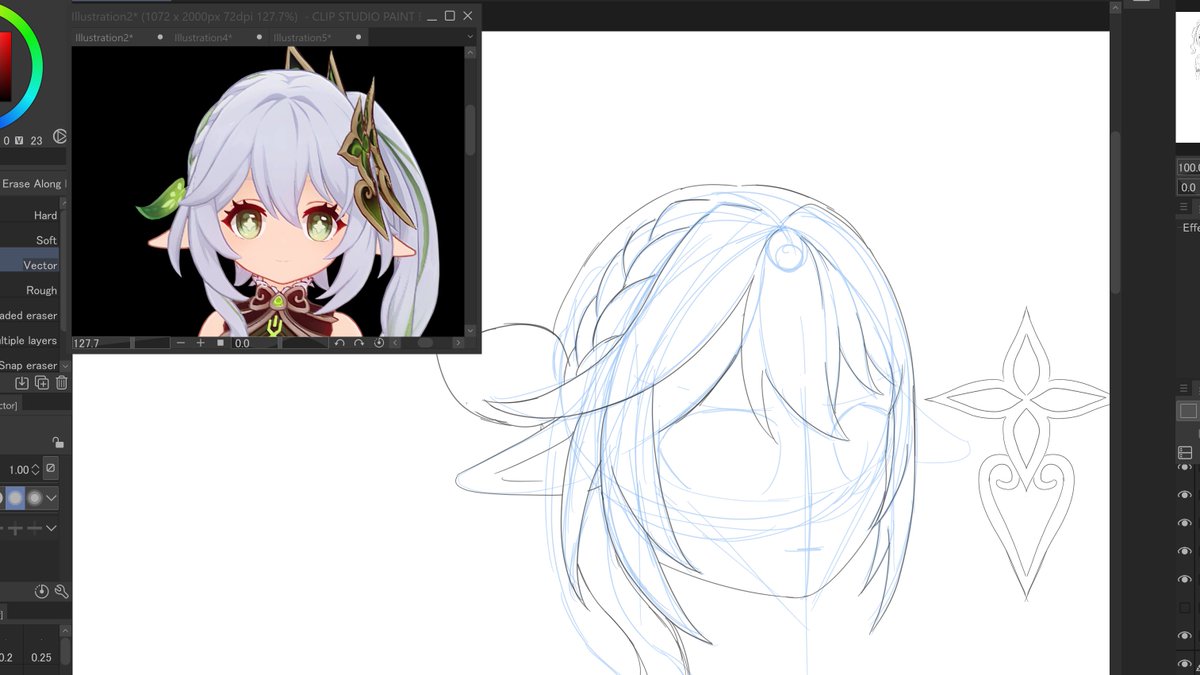The height and width of the screenshot is (675, 1200).
Task: Click the unsaved dot on the Illustration4 tab
Action: pos(259,38)
